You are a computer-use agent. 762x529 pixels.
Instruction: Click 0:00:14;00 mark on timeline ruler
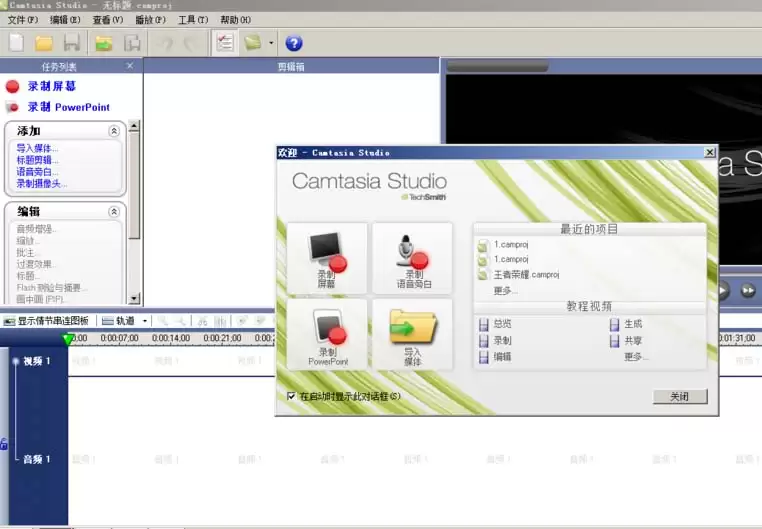click(171, 338)
